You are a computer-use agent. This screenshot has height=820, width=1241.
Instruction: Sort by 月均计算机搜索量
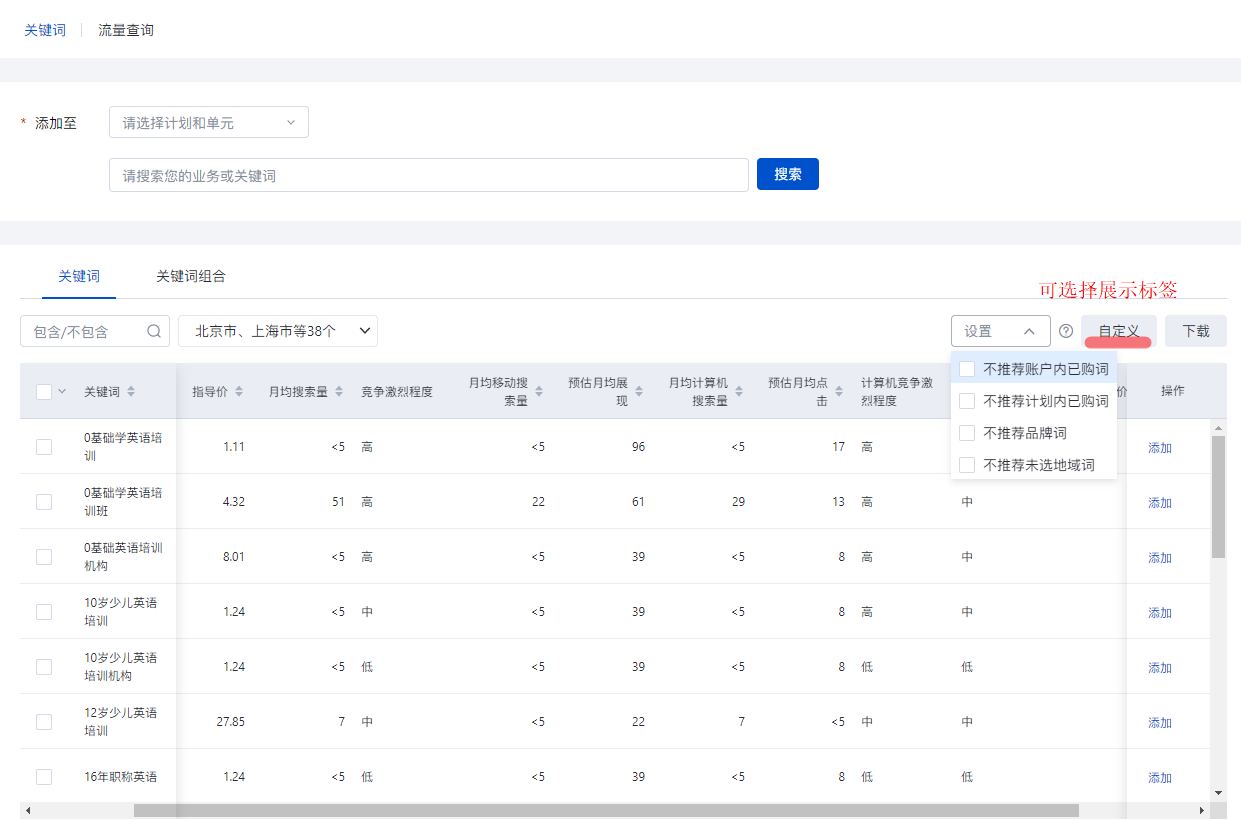coord(738,391)
